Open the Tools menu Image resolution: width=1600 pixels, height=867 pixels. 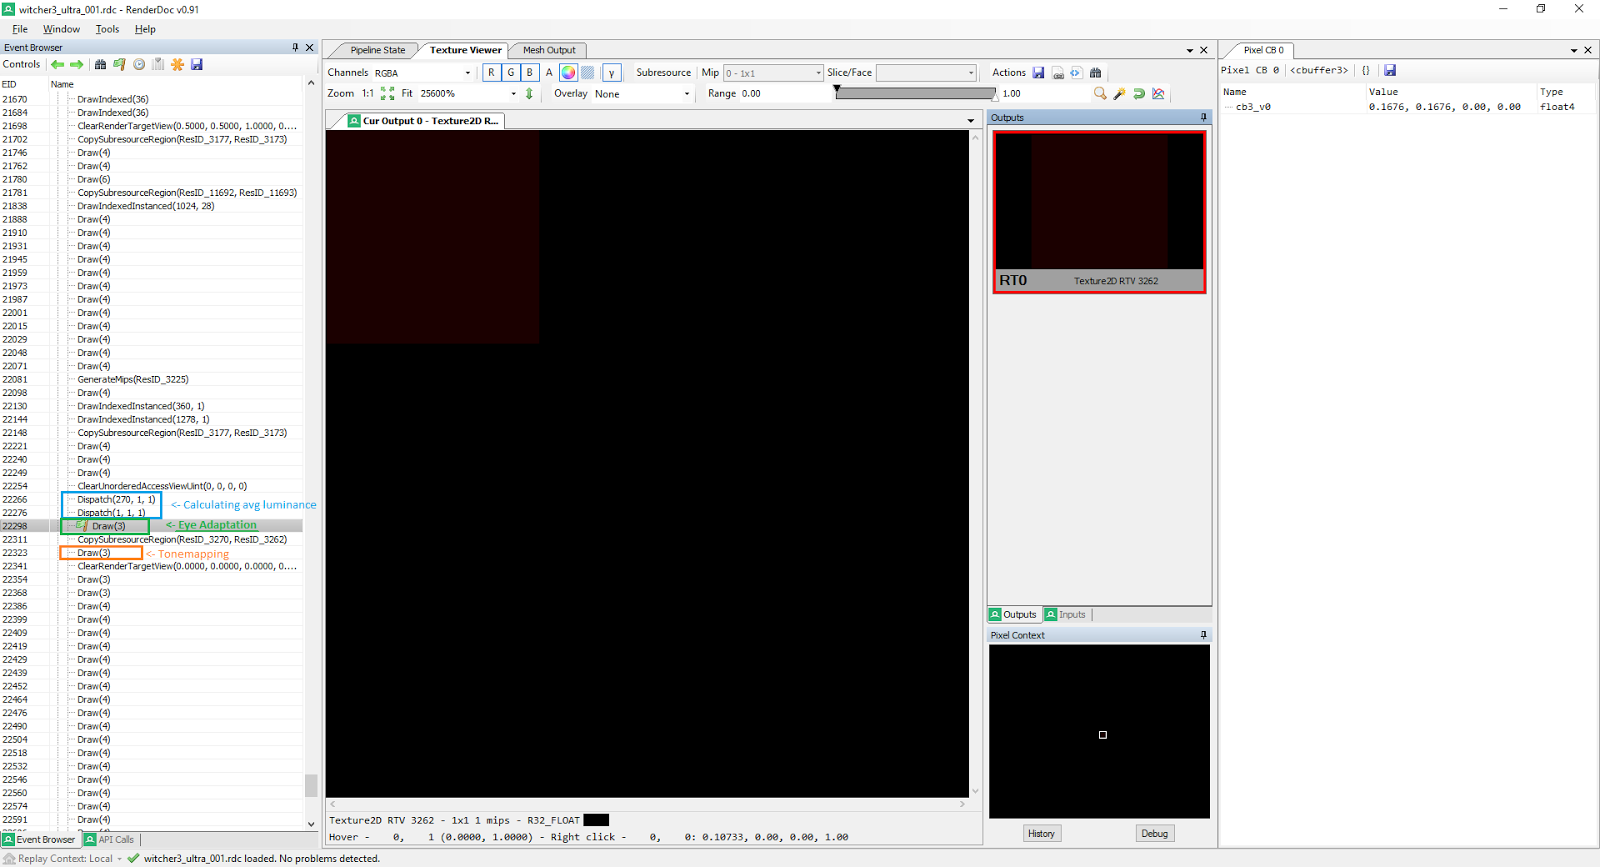tap(107, 29)
